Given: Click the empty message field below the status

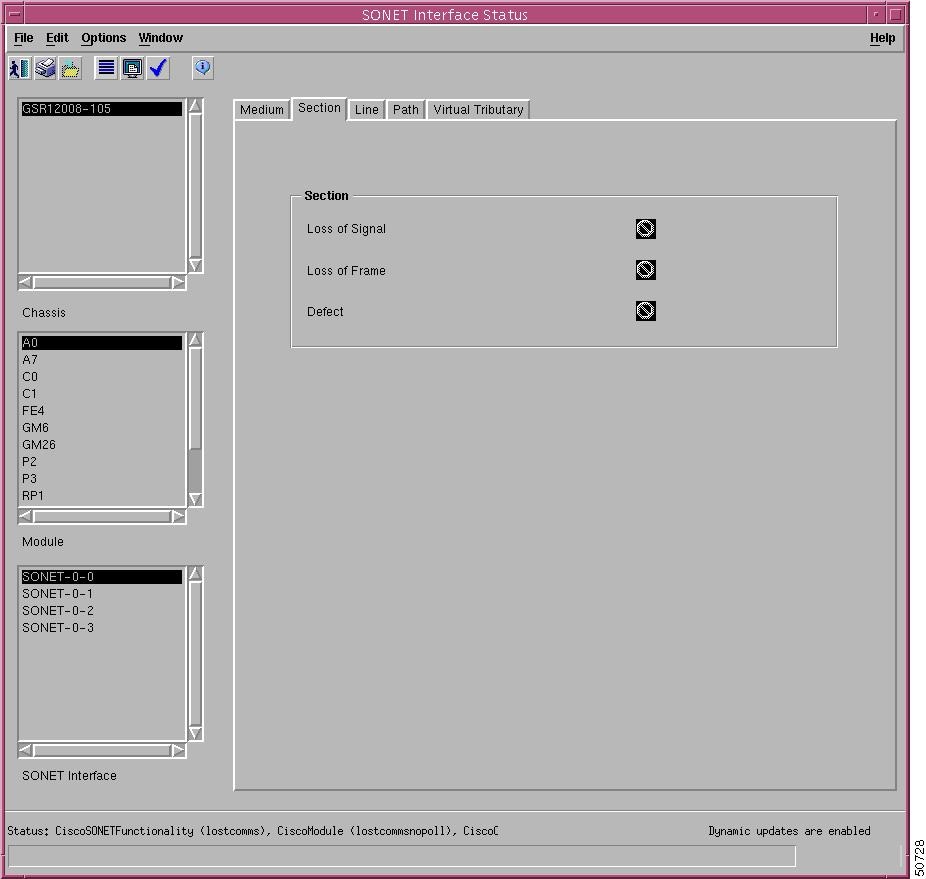Looking at the screenshot, I should [402, 856].
